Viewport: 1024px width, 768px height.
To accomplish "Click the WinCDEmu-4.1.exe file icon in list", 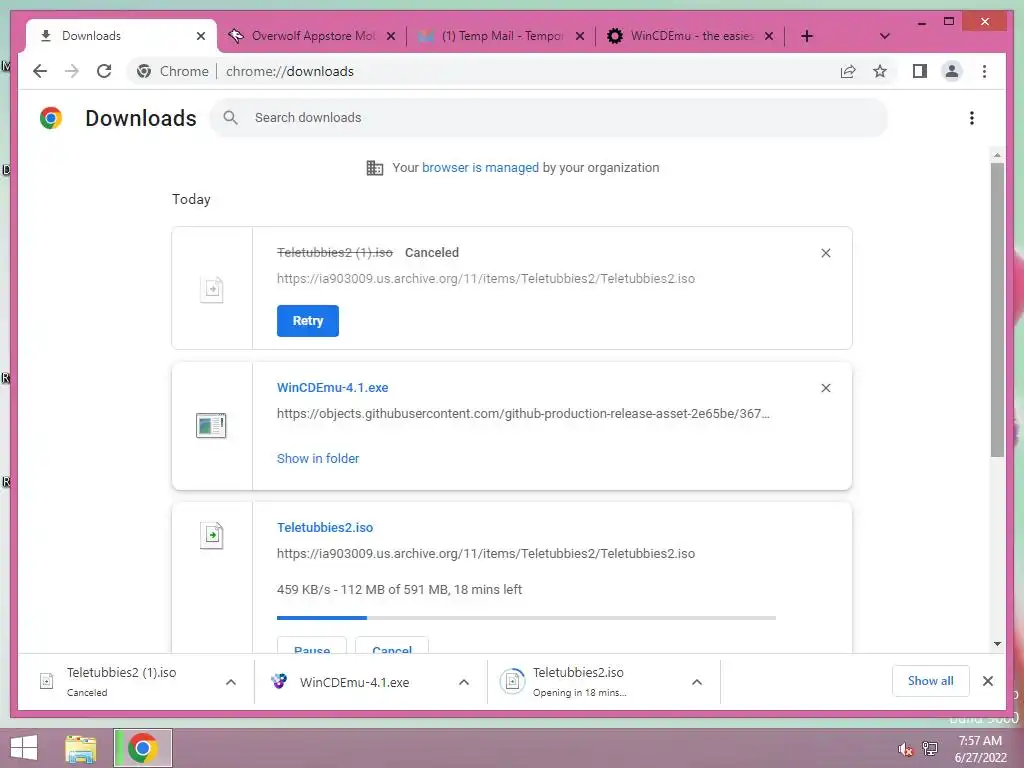I will click(211, 426).
